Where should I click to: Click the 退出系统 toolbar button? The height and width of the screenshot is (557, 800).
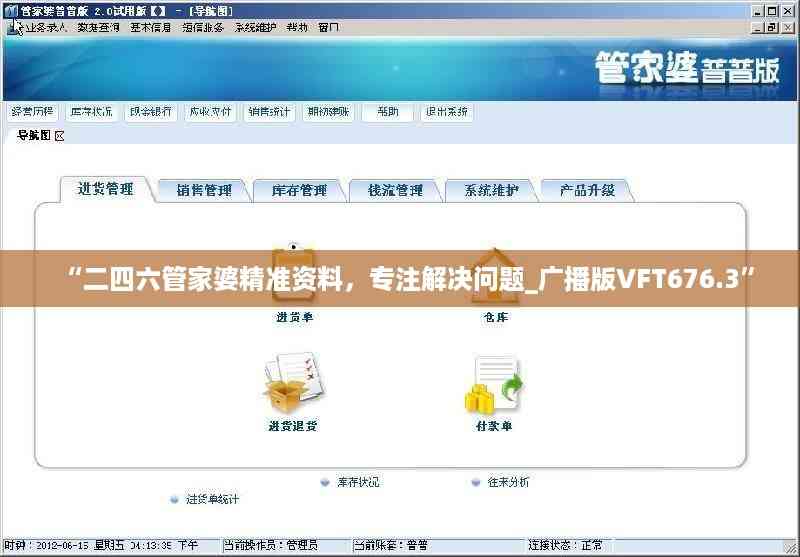[x=446, y=112]
